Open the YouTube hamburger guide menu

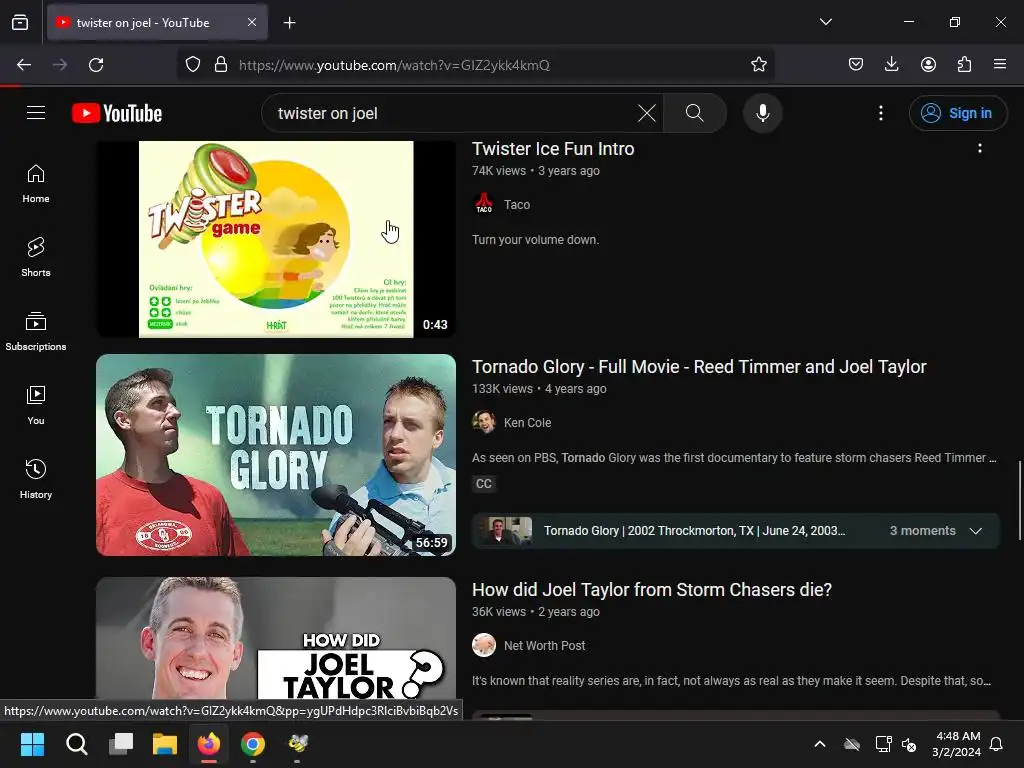[36, 113]
